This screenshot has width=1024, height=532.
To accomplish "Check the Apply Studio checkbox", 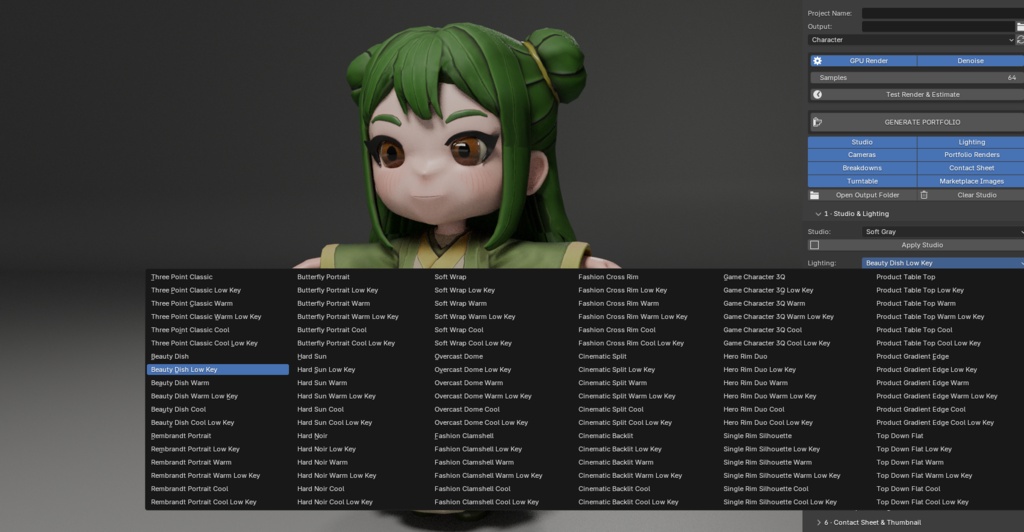I will [x=814, y=245].
